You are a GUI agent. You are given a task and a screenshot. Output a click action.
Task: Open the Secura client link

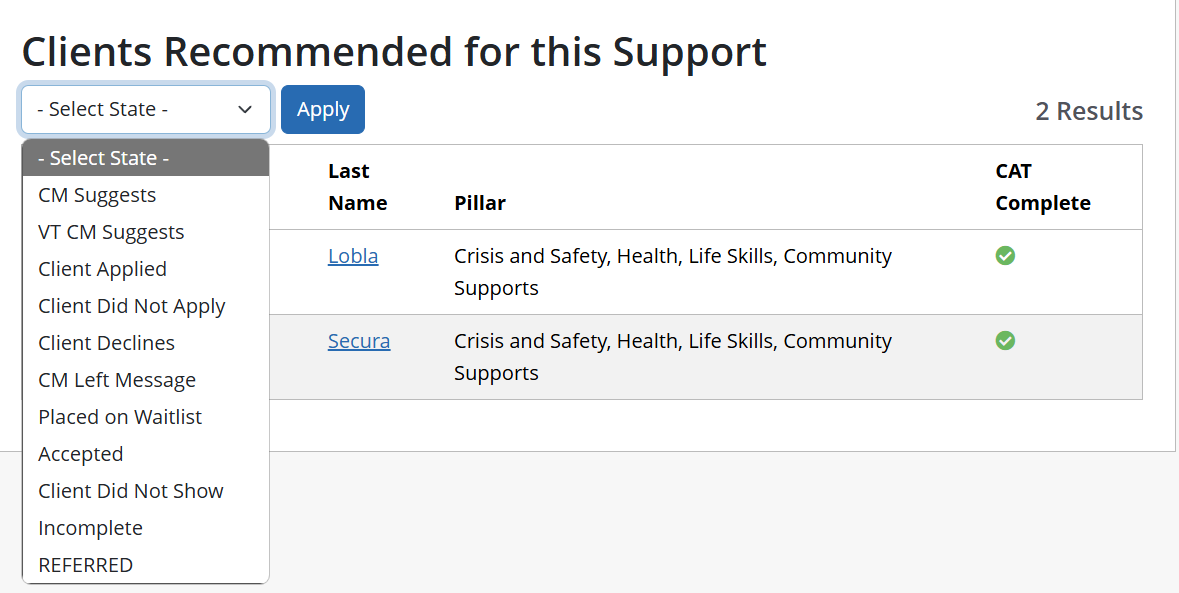click(359, 341)
